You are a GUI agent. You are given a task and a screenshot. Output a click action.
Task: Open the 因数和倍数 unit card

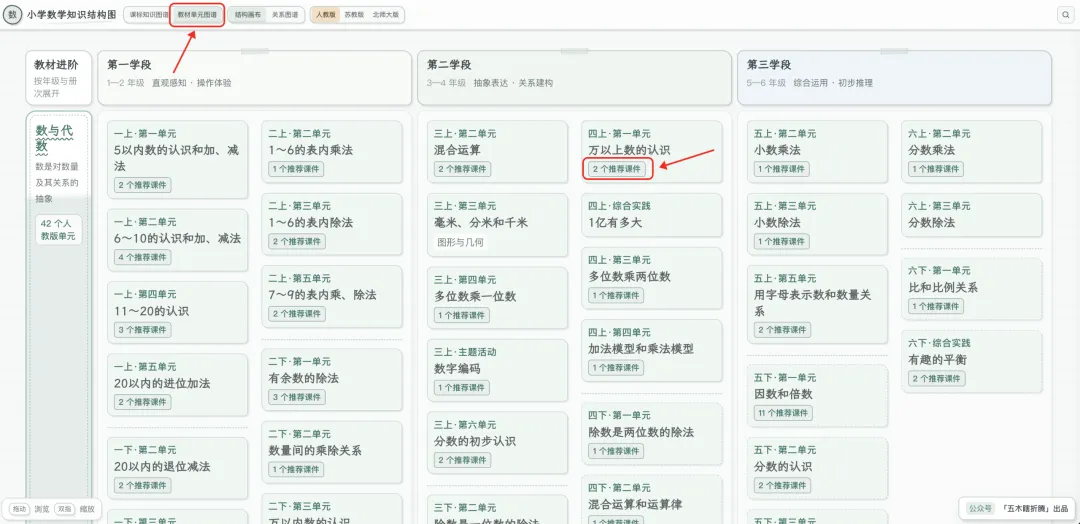[x=818, y=396]
